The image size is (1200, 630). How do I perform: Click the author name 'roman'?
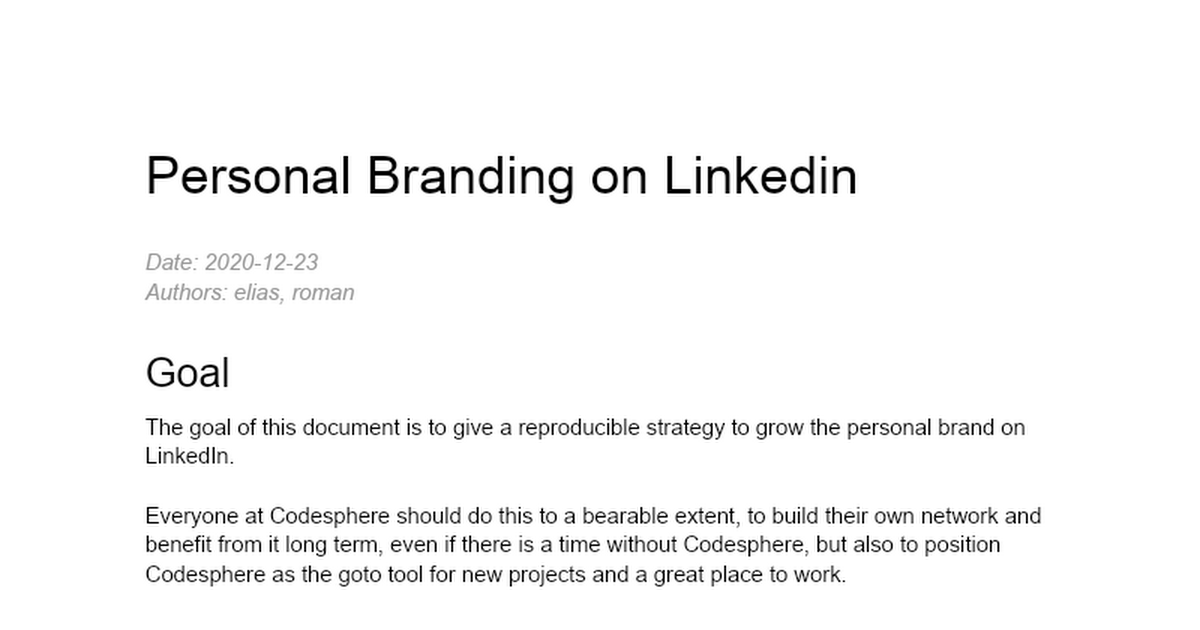tap(323, 293)
